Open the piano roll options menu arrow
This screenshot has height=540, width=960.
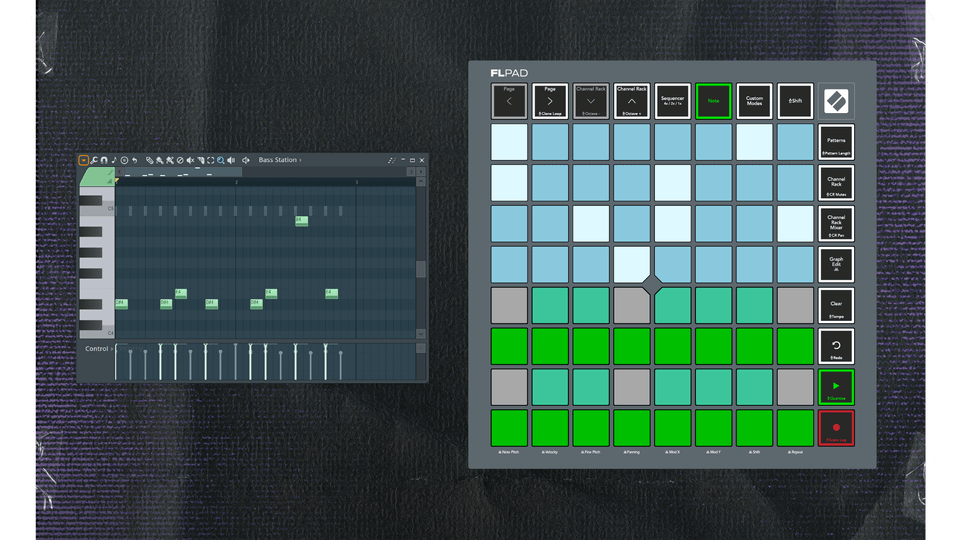click(x=84, y=160)
